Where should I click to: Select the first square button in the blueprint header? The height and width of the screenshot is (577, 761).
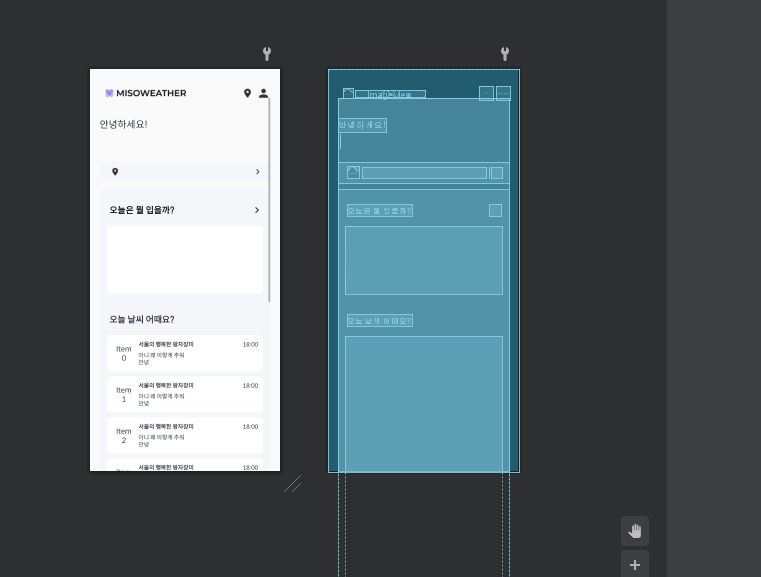tap(486, 93)
